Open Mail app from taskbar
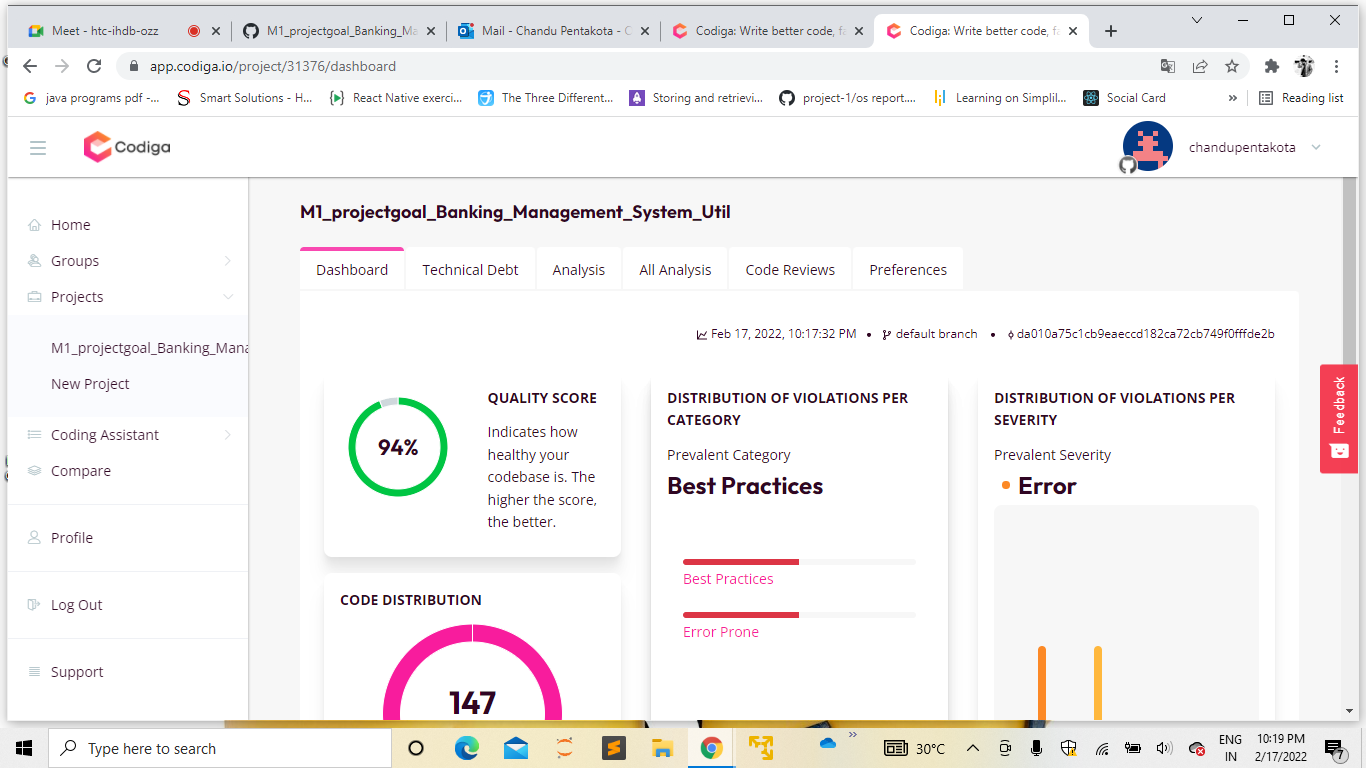 click(x=516, y=748)
